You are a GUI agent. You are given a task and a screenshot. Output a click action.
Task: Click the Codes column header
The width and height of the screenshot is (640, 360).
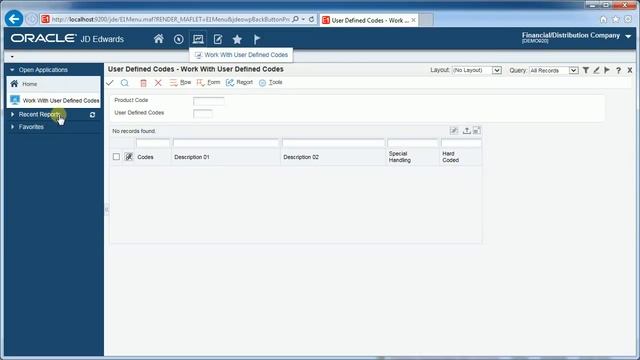pyautogui.click(x=145, y=157)
